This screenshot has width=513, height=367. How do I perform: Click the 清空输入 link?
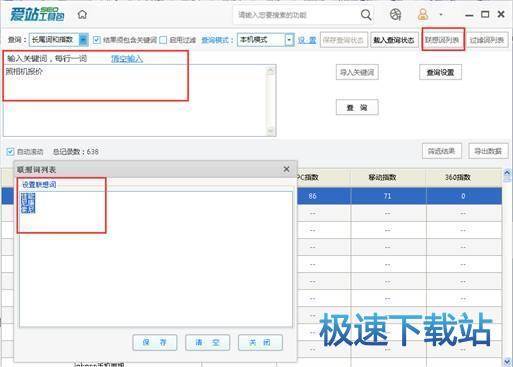pos(127,59)
